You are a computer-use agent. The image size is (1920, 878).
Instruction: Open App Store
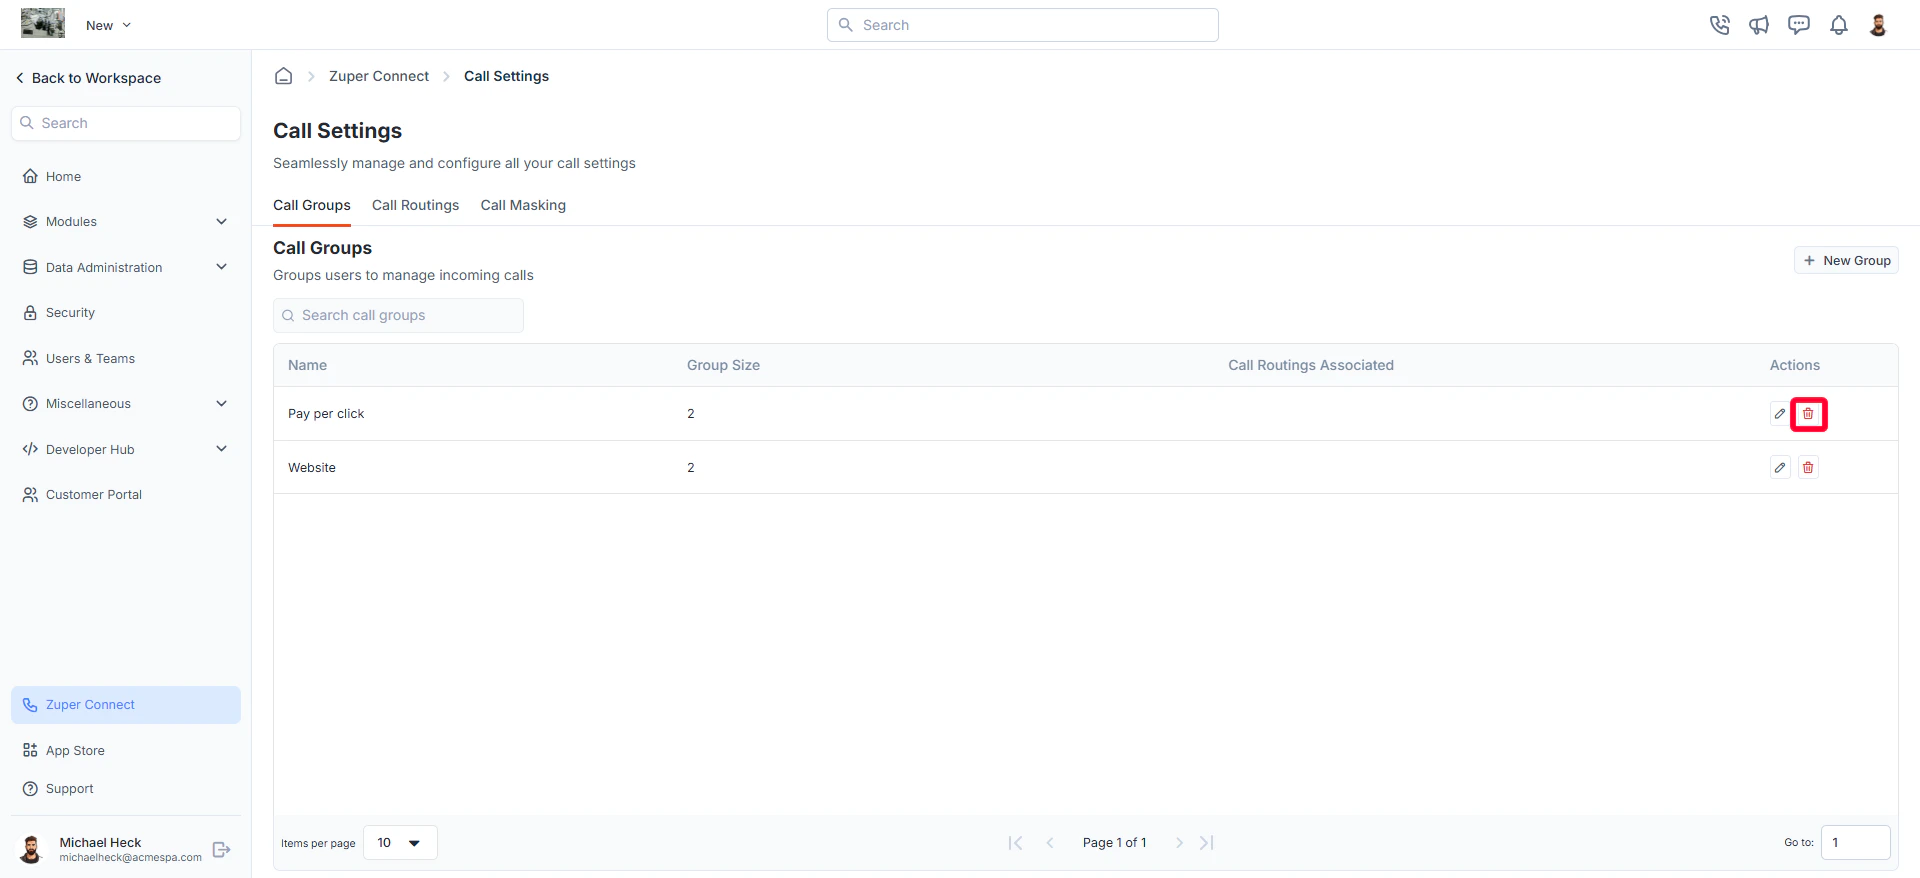pos(75,751)
